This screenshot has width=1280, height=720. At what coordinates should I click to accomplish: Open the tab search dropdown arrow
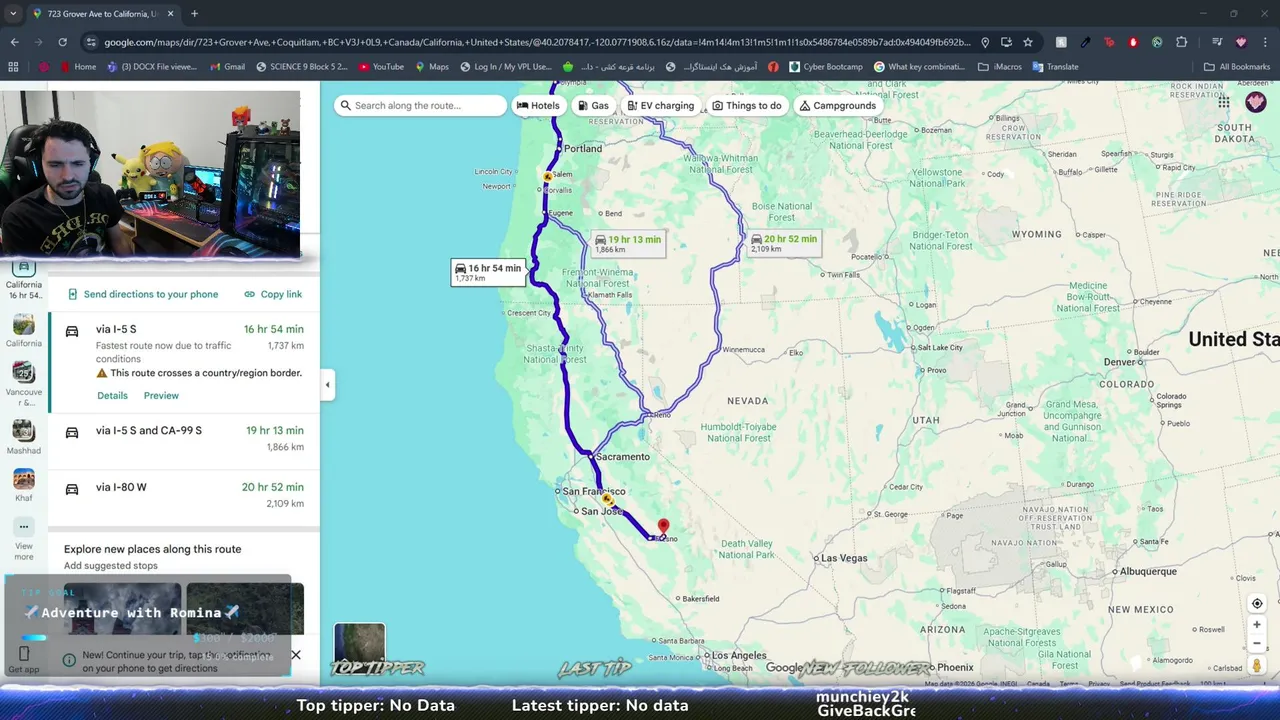pos(13,14)
